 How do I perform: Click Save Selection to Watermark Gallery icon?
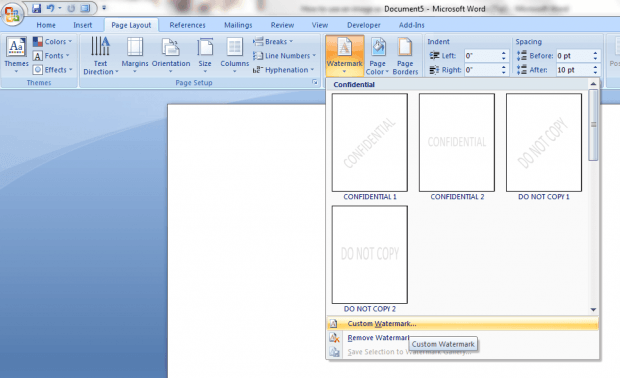(334, 352)
